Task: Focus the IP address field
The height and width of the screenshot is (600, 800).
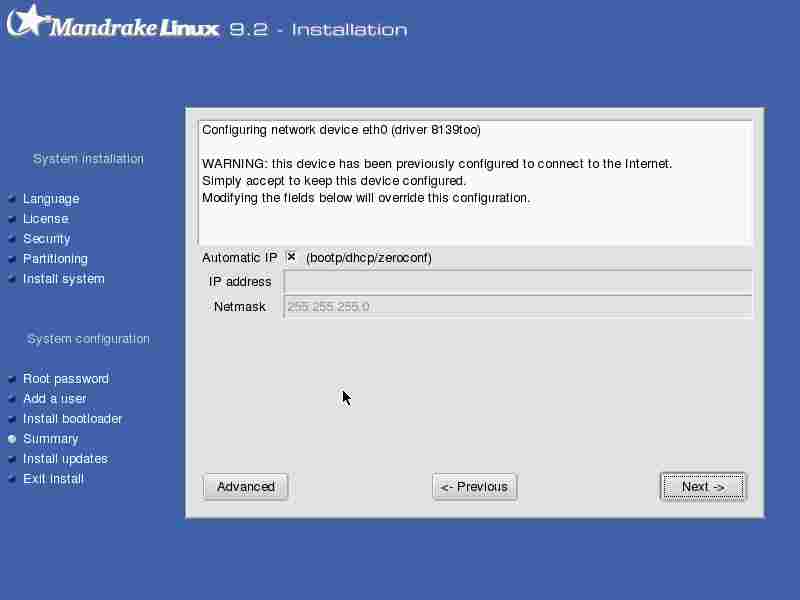Action: pyautogui.click(x=517, y=282)
